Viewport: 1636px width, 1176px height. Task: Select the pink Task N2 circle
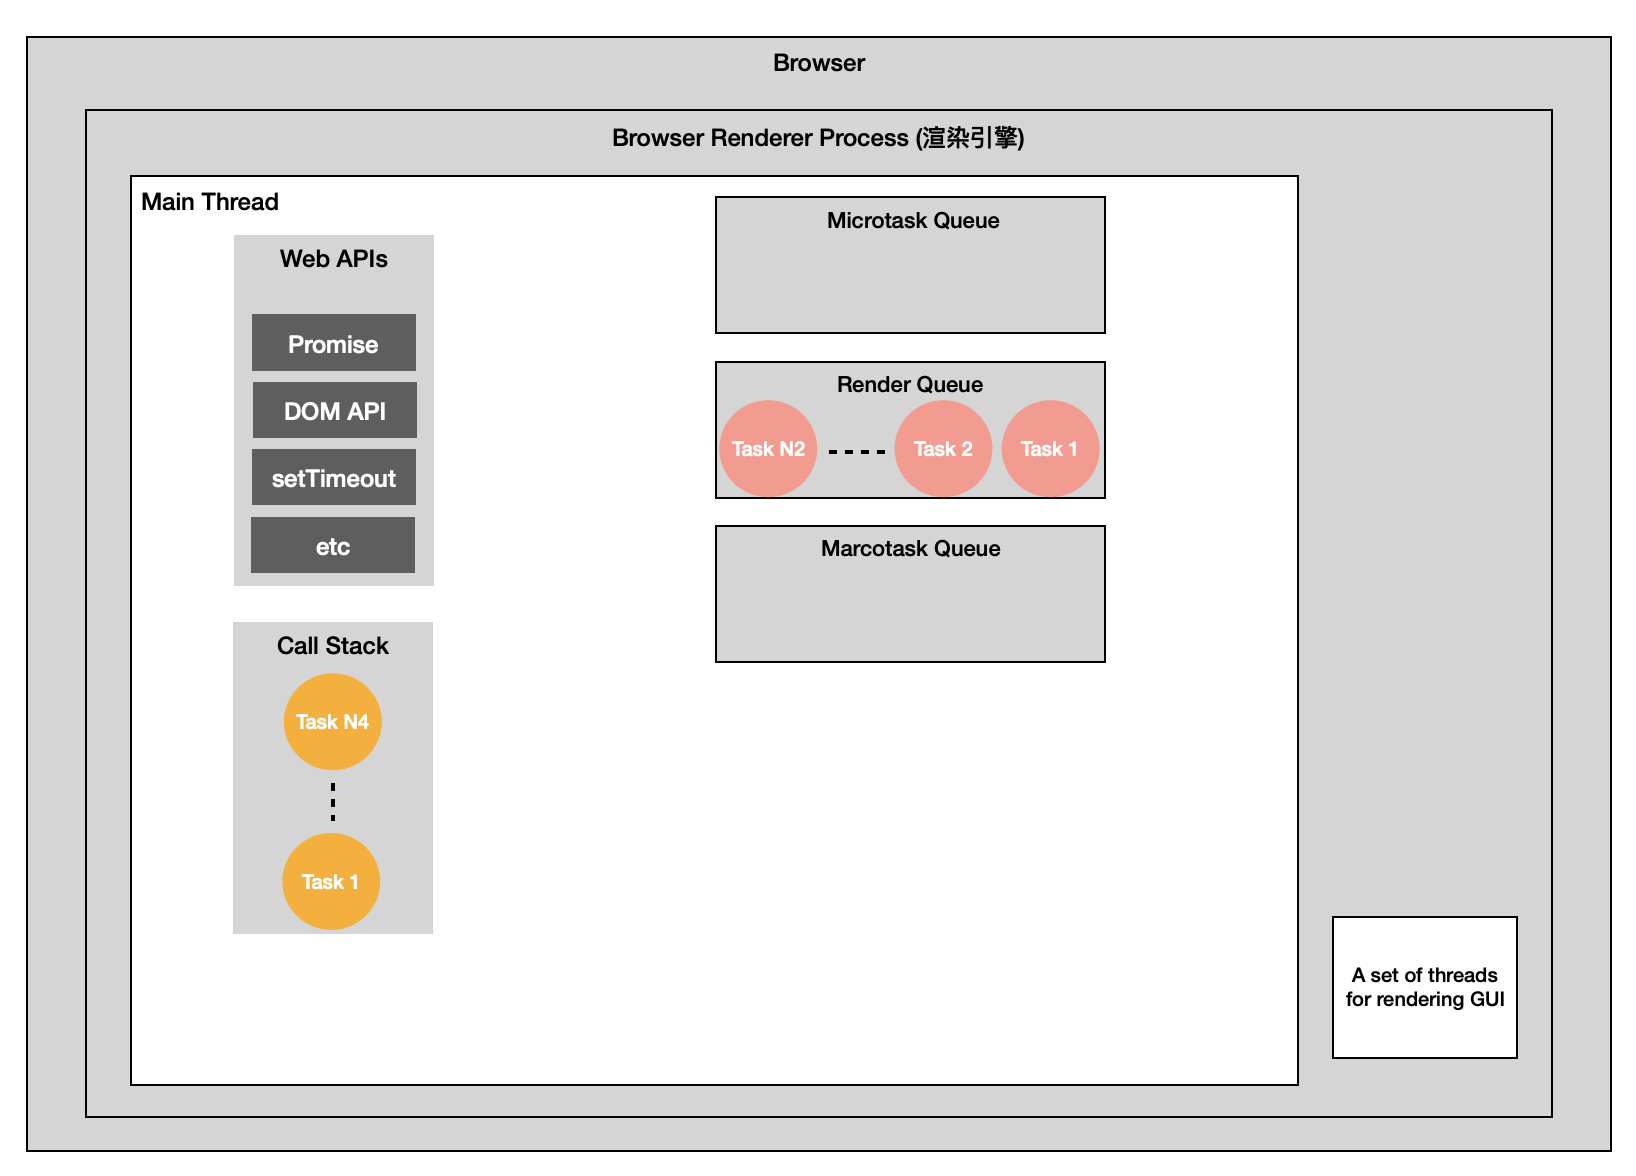point(768,449)
